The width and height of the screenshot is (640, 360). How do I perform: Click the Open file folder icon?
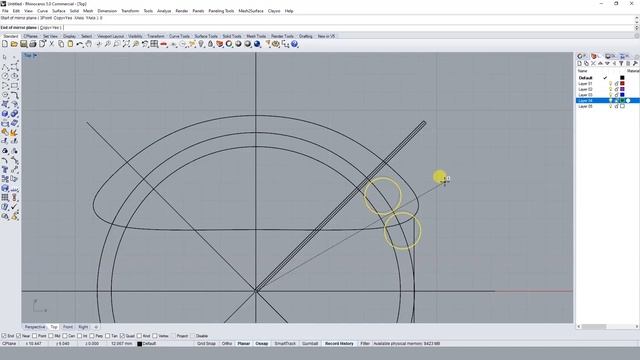click(14, 44)
